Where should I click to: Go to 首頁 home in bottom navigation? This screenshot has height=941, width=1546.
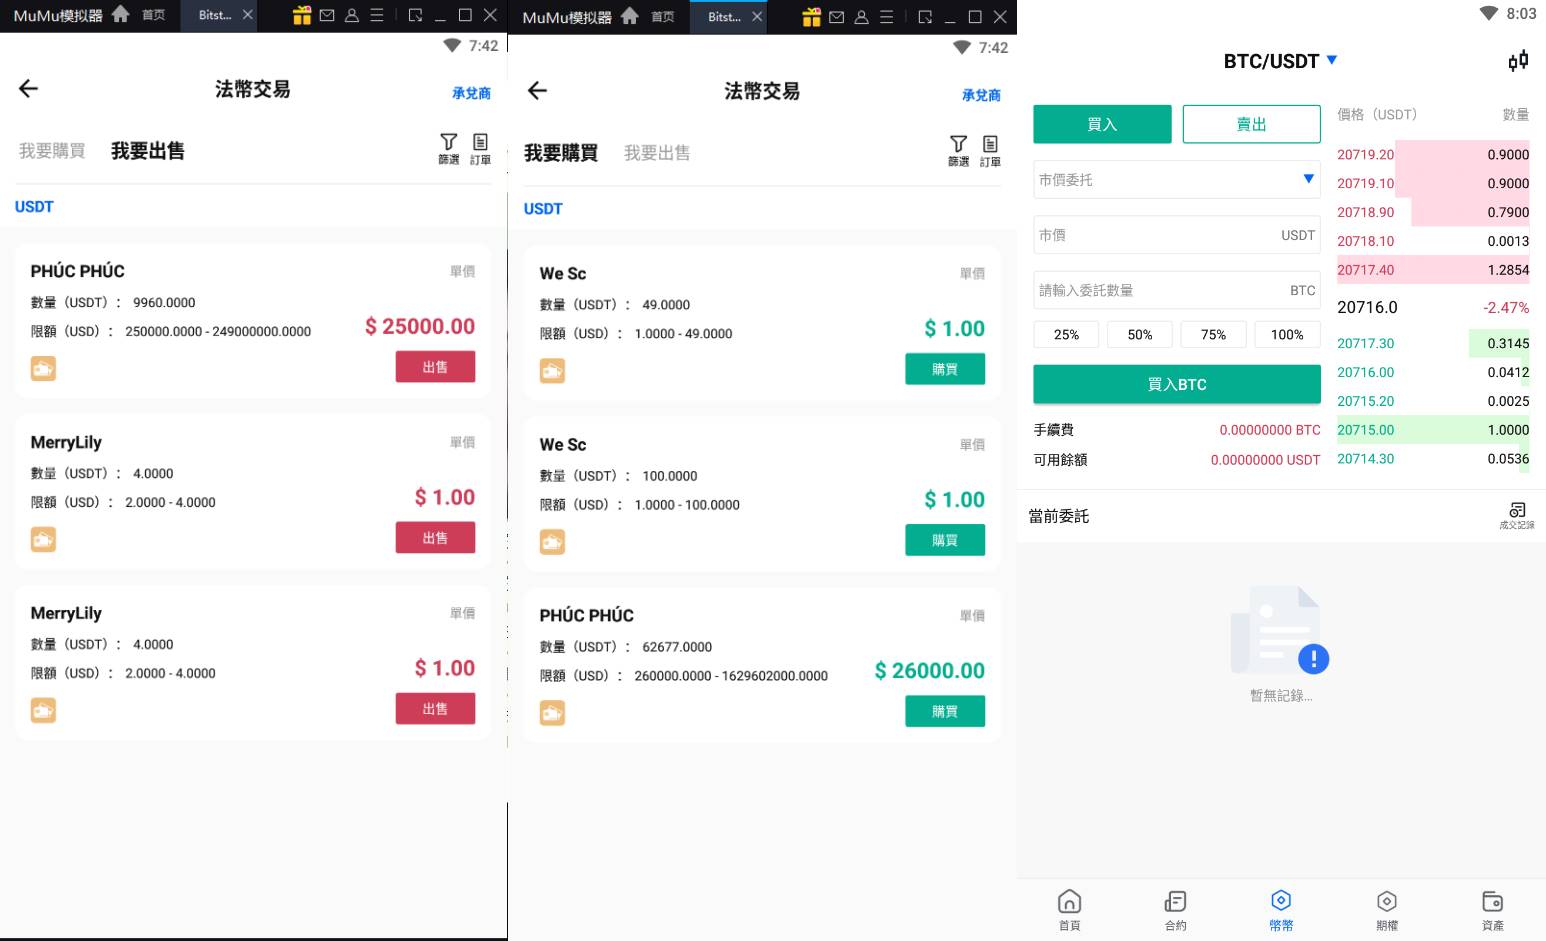1069,910
